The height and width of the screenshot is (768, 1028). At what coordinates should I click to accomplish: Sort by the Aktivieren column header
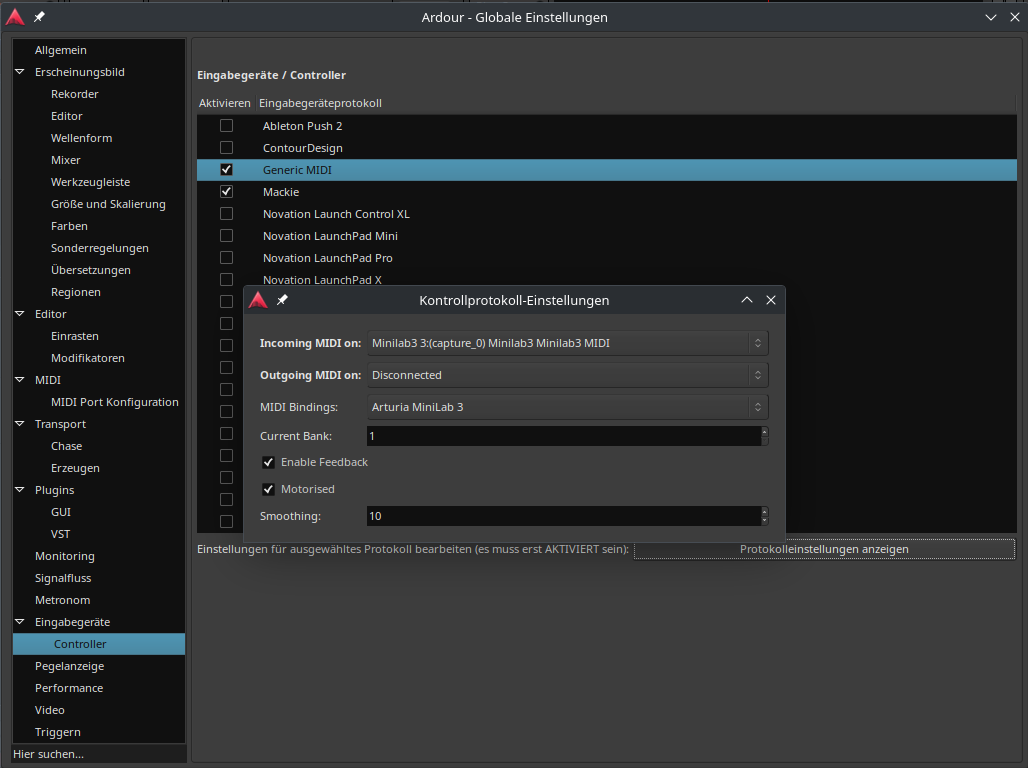click(225, 103)
